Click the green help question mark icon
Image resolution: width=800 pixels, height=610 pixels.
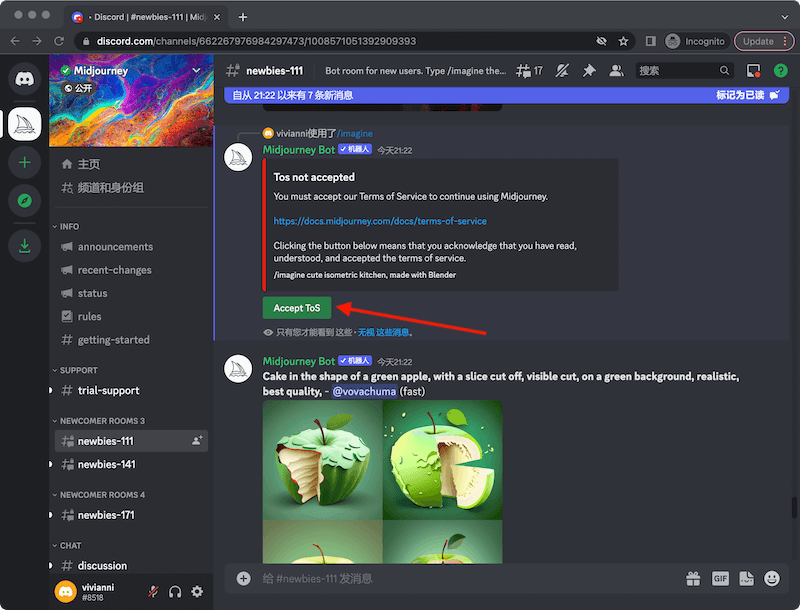click(x=780, y=71)
